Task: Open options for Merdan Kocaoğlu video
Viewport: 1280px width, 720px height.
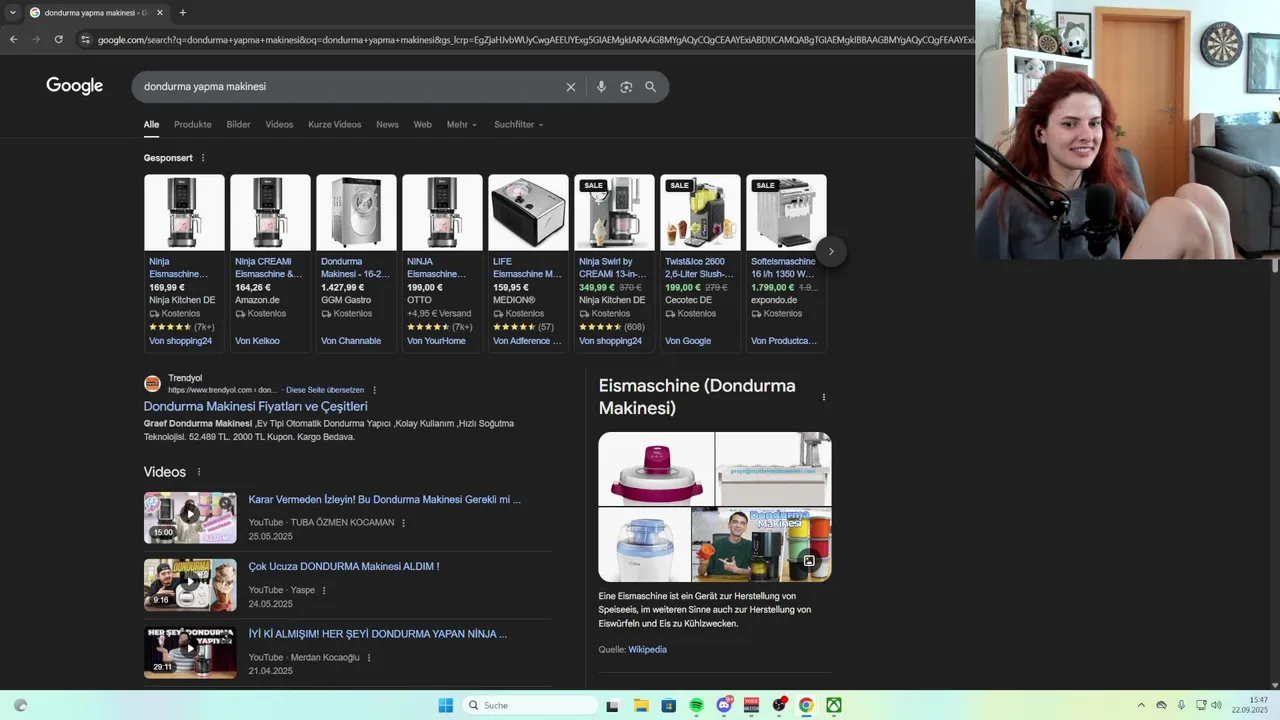Action: tap(369, 658)
